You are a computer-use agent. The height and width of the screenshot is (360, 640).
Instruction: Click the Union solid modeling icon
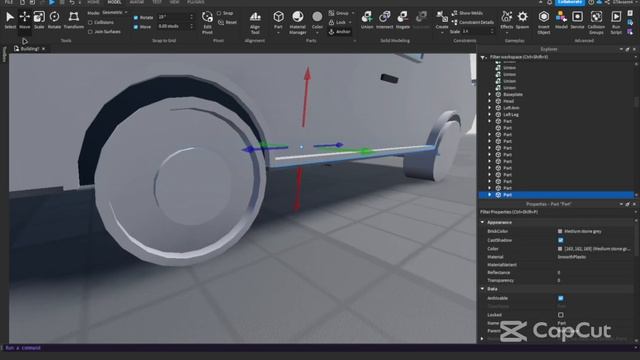pos(367,20)
